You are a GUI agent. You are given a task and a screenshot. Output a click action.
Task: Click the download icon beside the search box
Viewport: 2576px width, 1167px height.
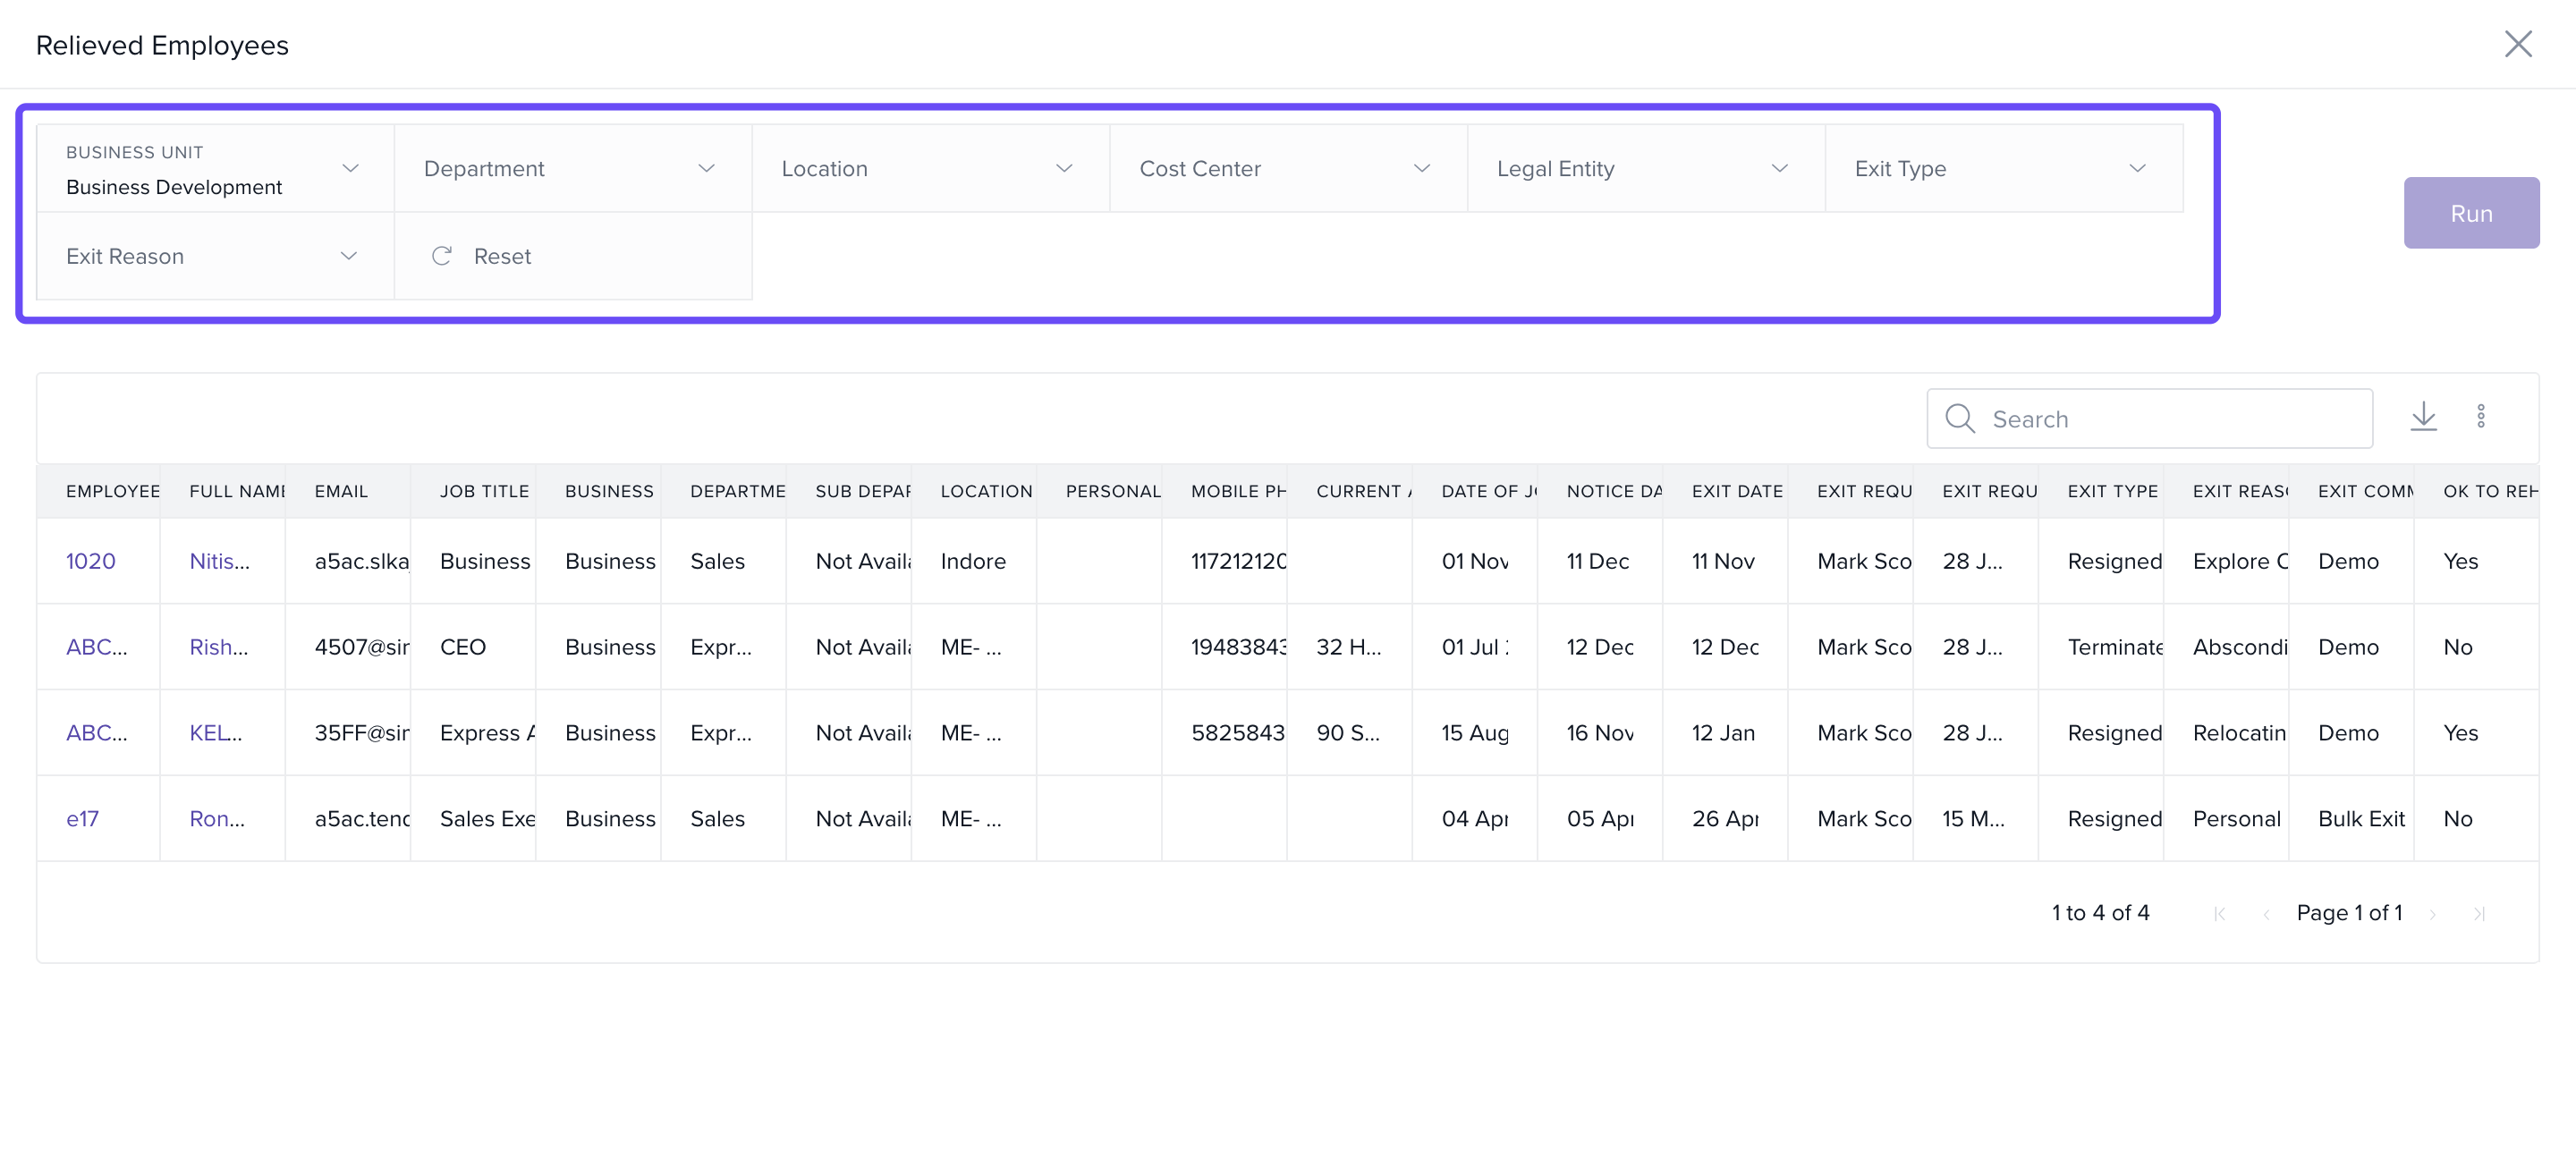(2422, 417)
